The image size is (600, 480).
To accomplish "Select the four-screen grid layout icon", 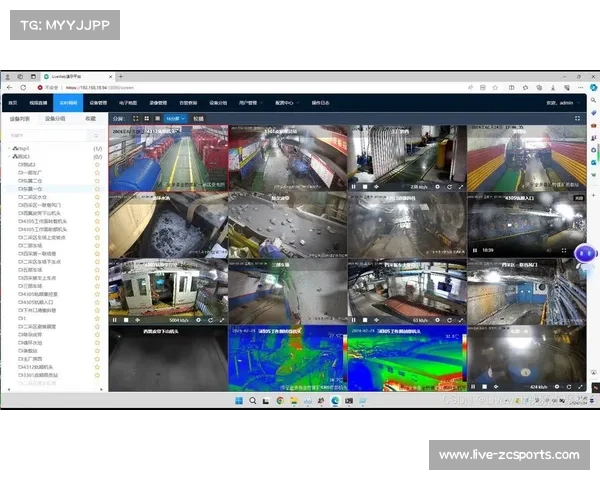I will (147, 119).
